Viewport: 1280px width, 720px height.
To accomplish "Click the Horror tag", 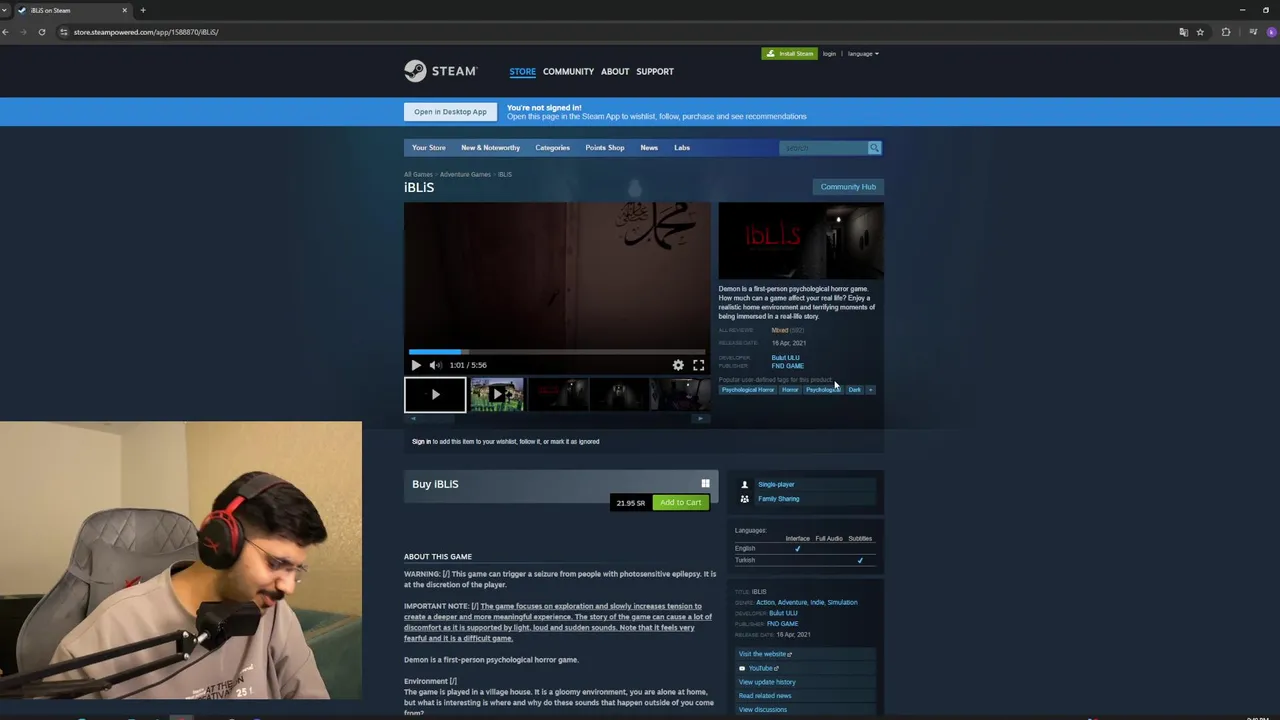I will point(790,390).
